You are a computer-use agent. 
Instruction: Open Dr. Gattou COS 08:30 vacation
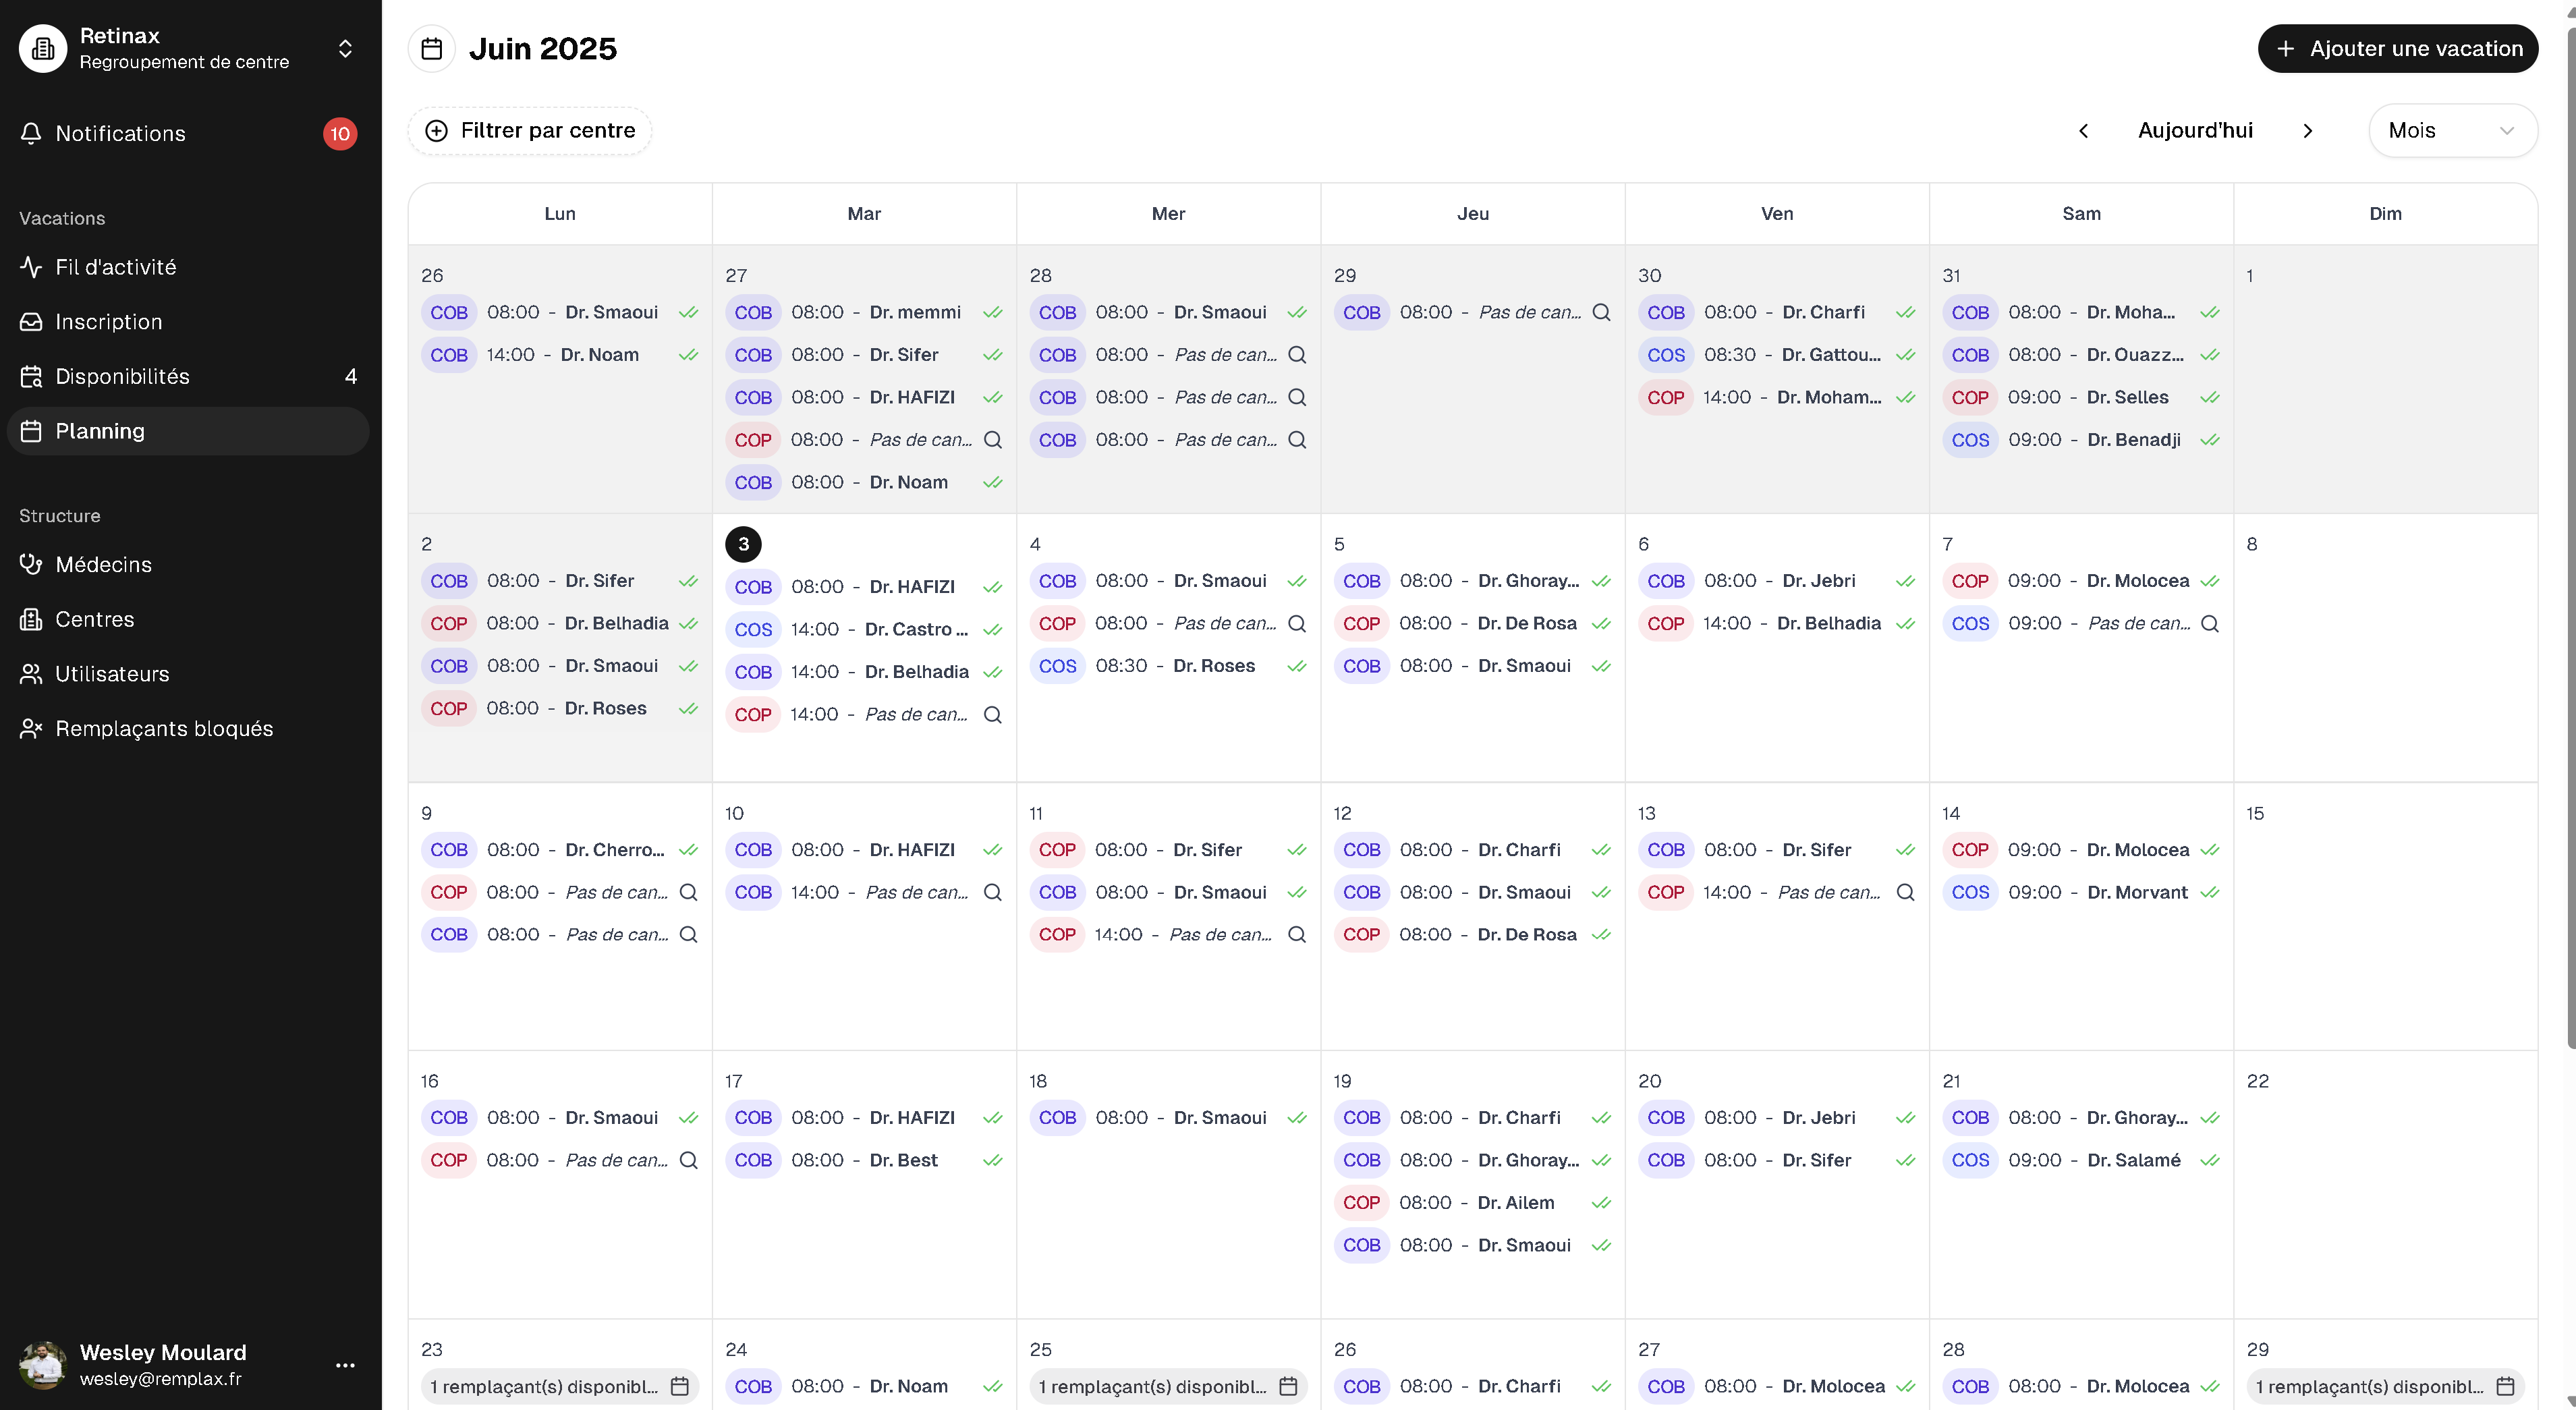[1777, 355]
